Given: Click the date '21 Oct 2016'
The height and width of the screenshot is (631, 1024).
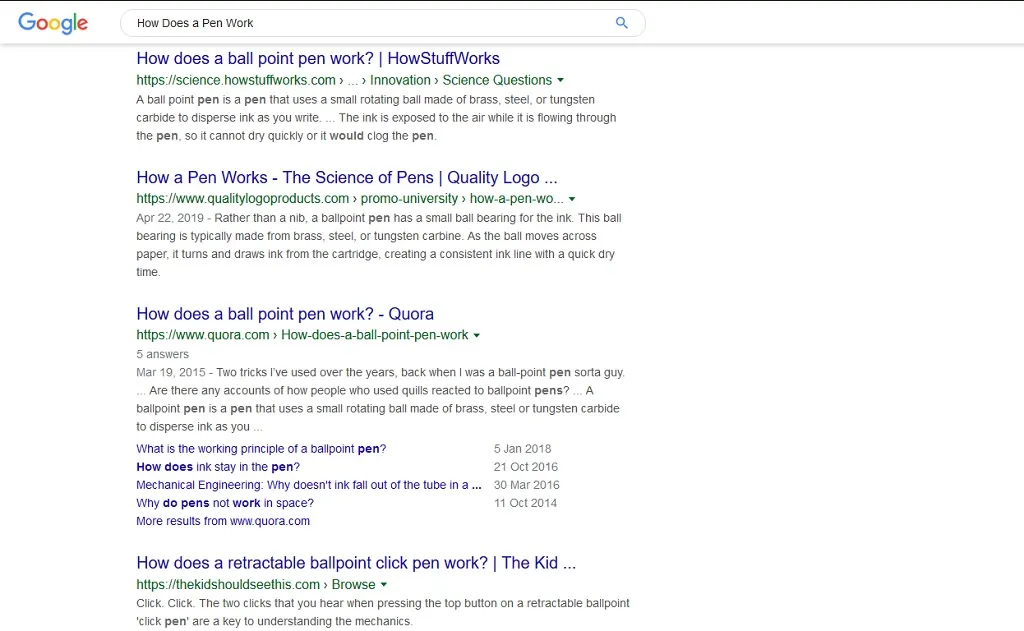Looking at the screenshot, I should coord(526,467).
